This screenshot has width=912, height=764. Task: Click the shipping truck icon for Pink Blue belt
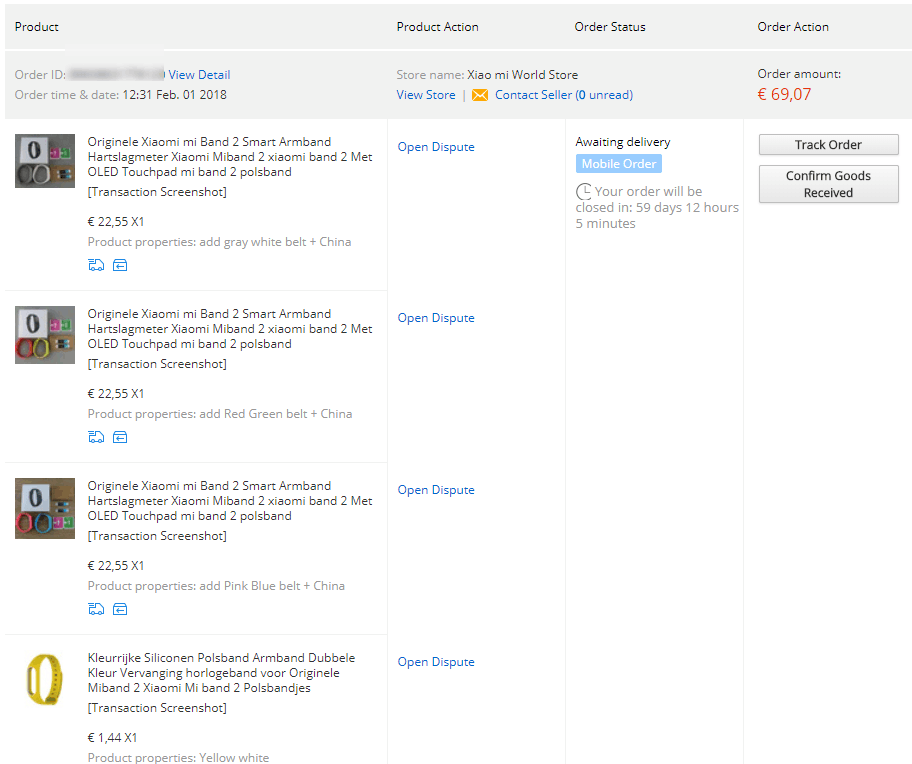(96, 609)
